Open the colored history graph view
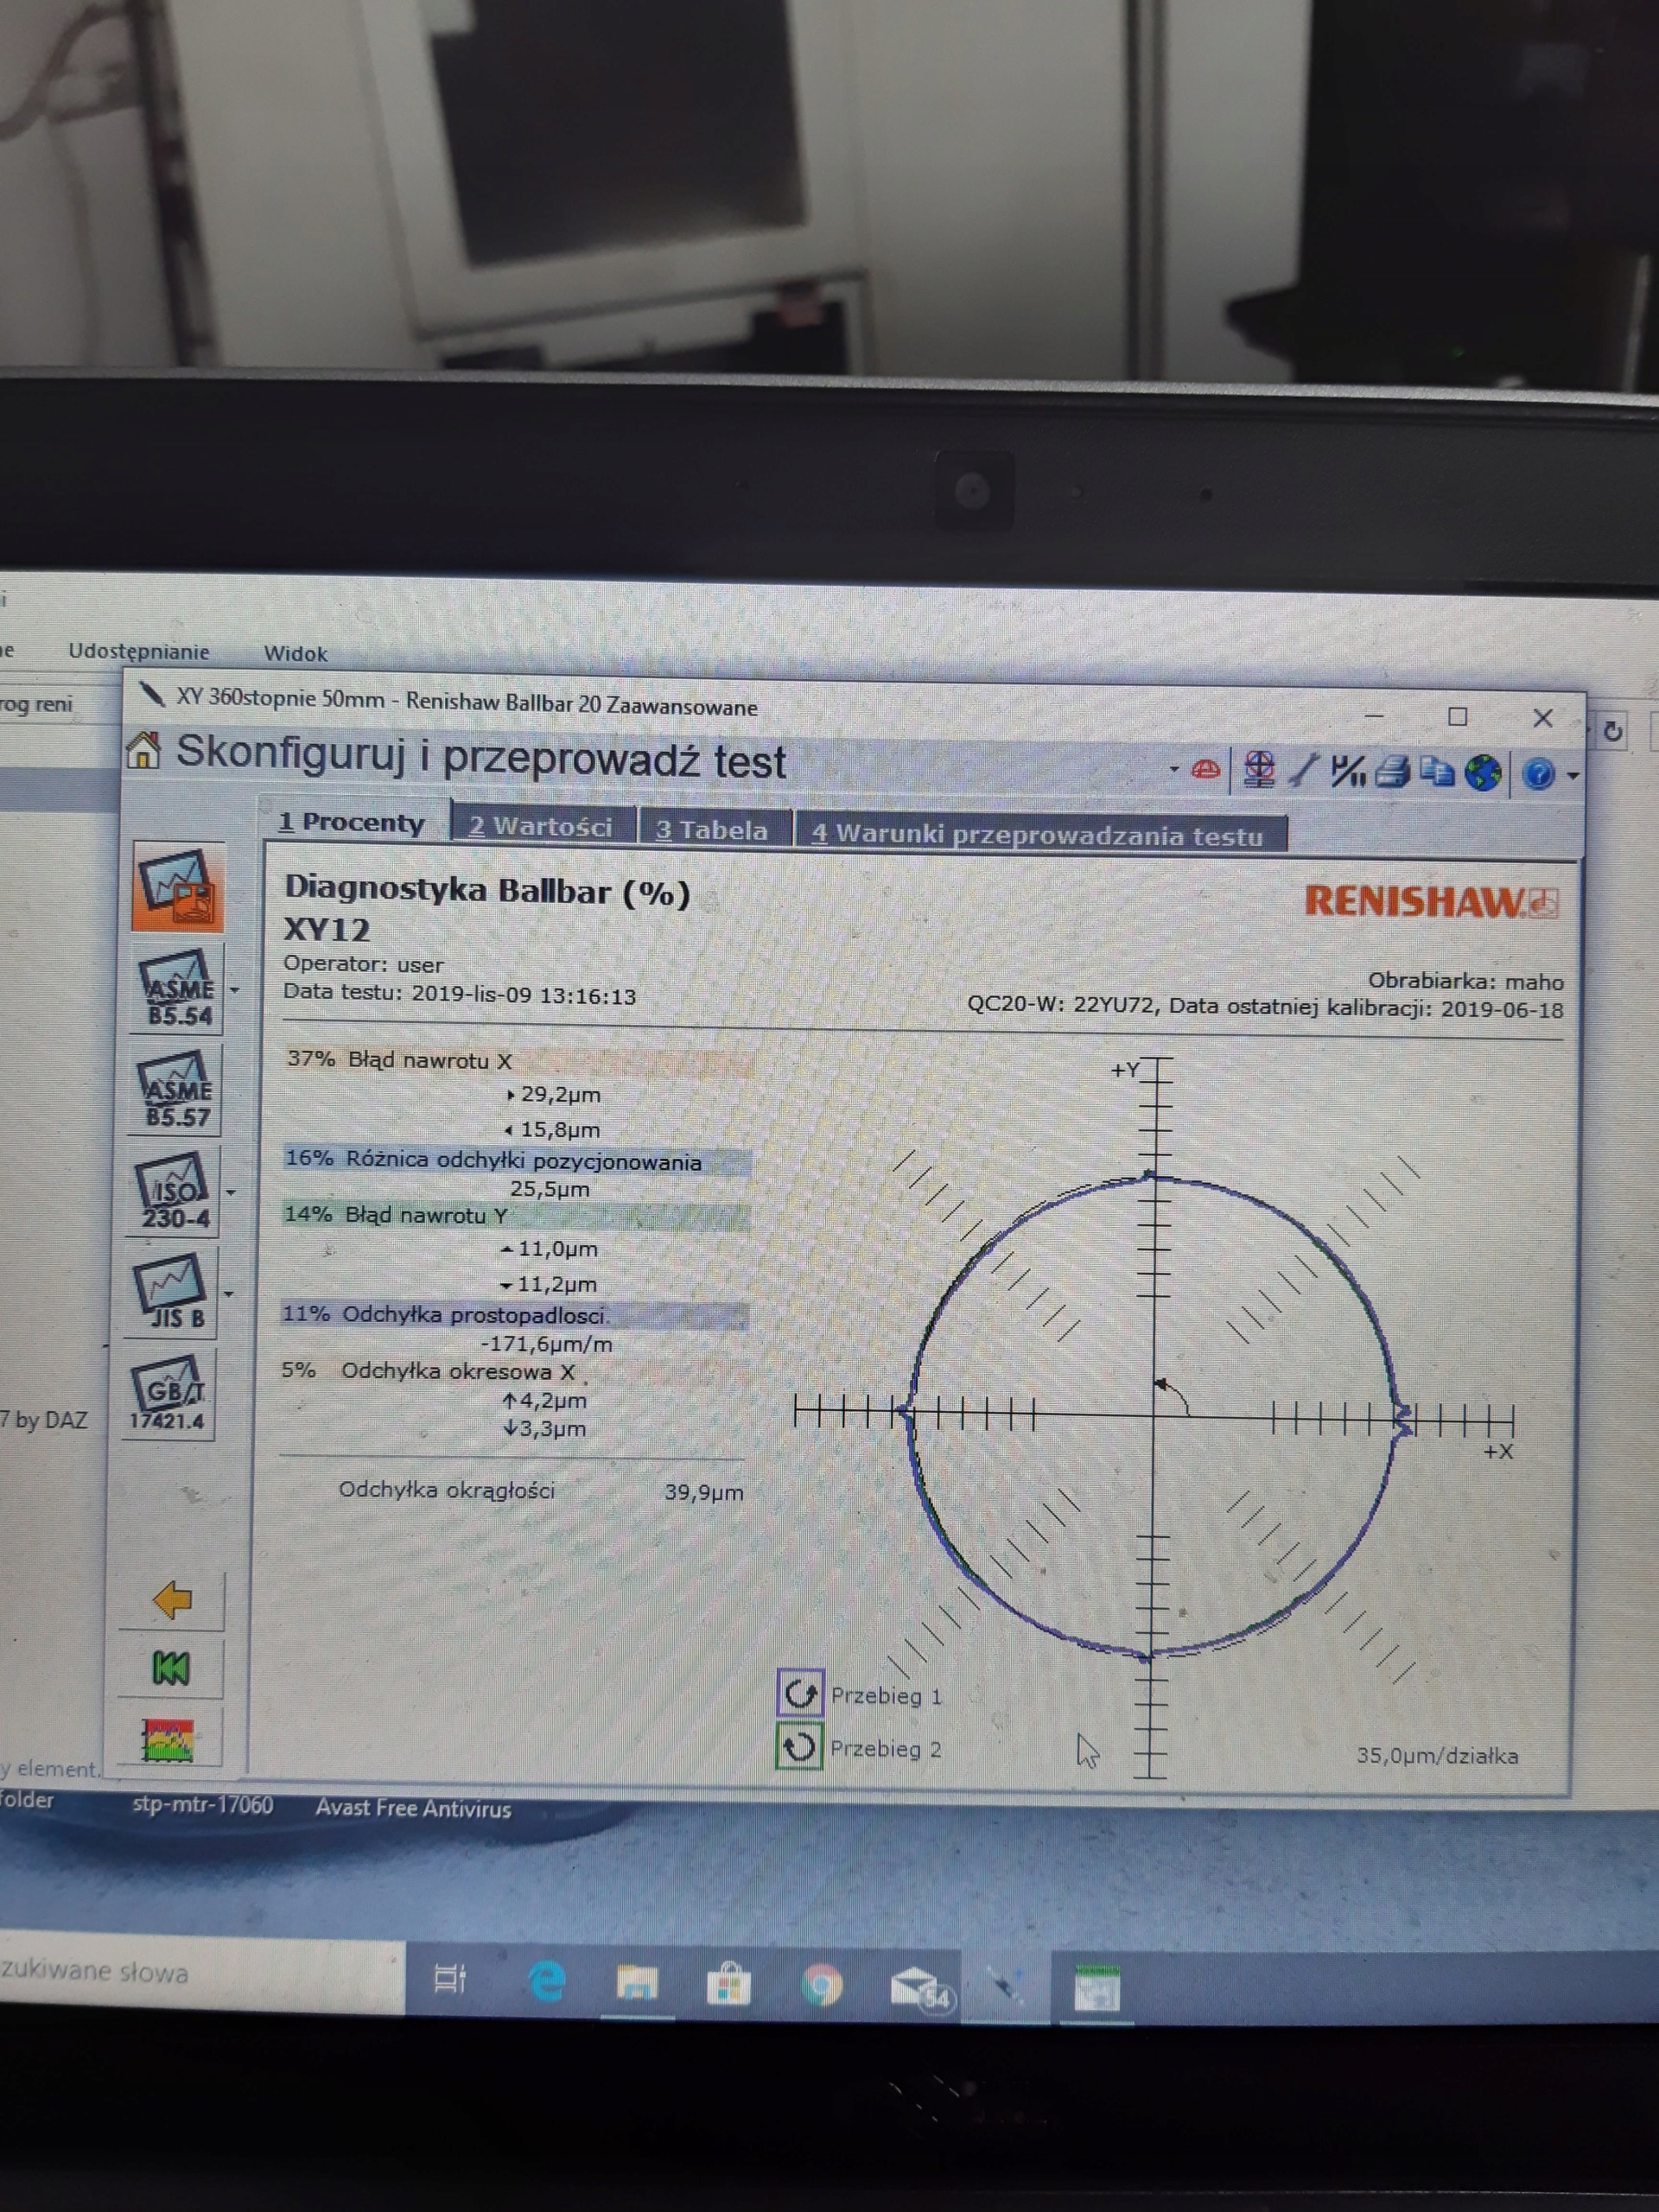The width and height of the screenshot is (1659, 2212). (168, 1740)
